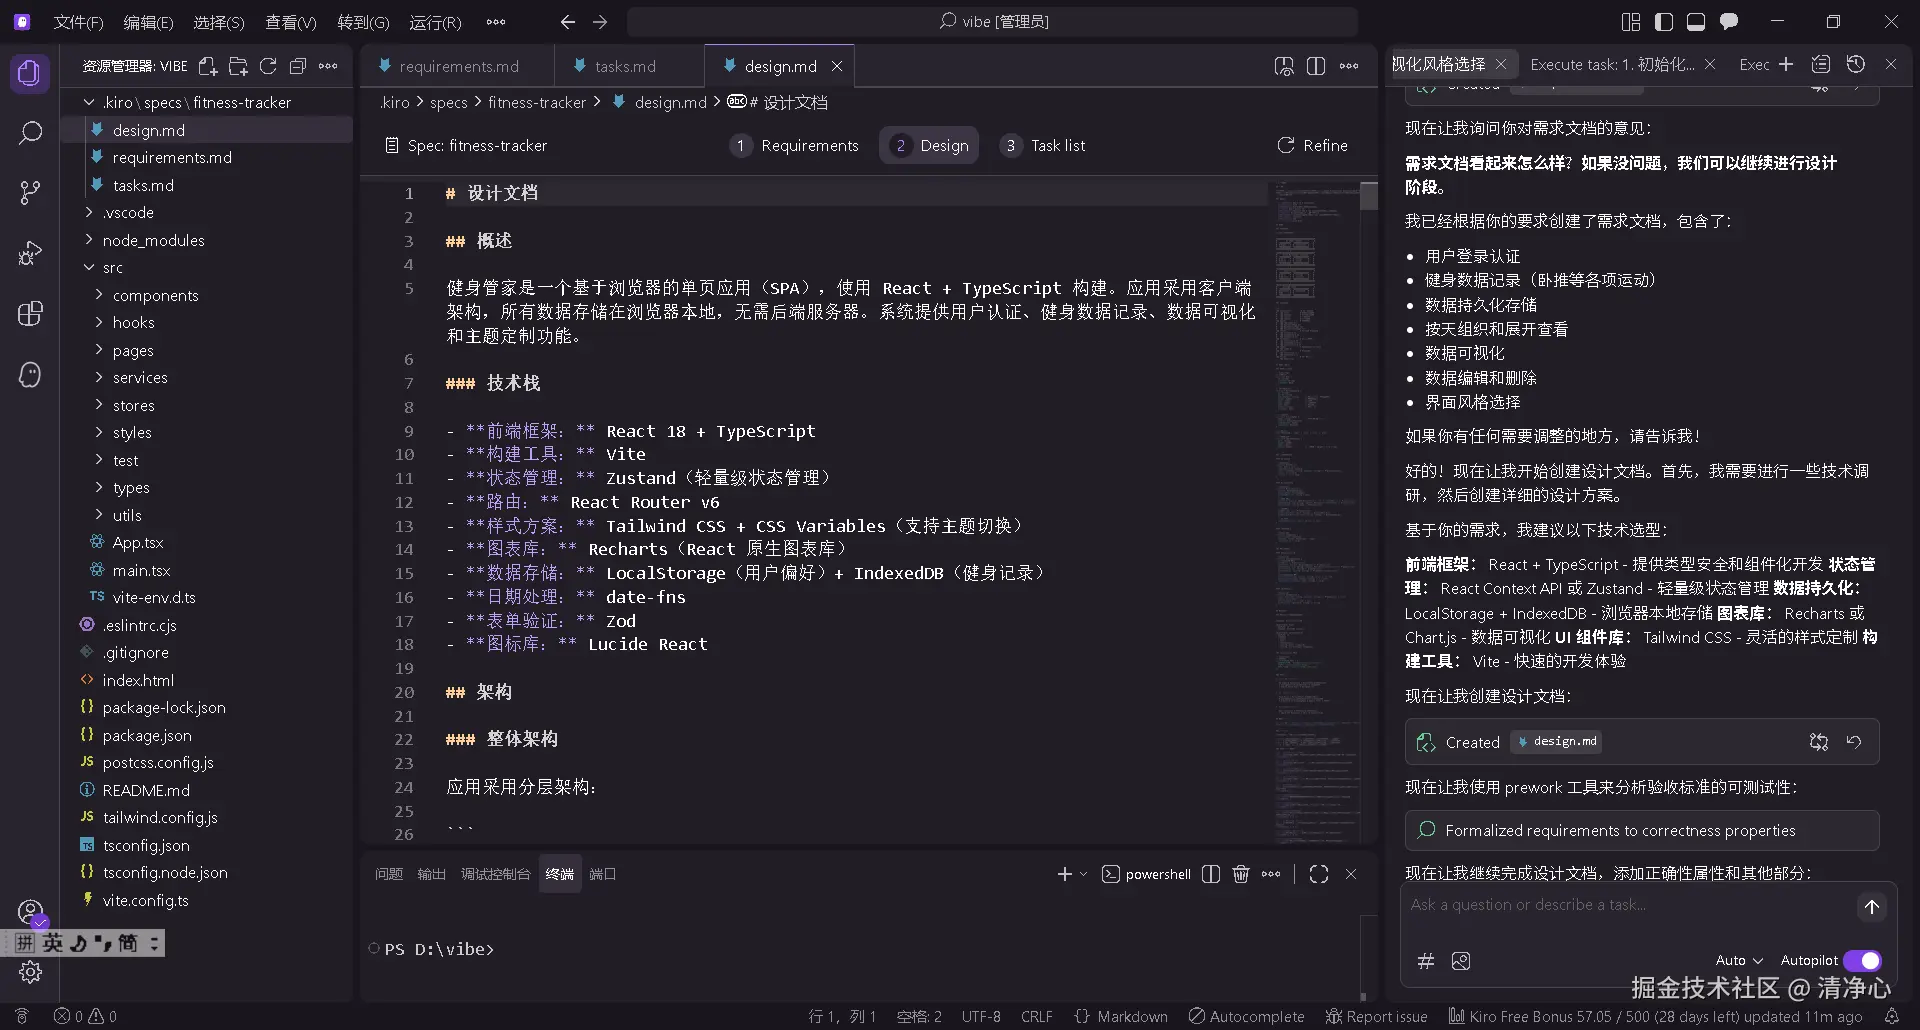
Task: Refresh the explorer file tree
Action: tap(268, 66)
